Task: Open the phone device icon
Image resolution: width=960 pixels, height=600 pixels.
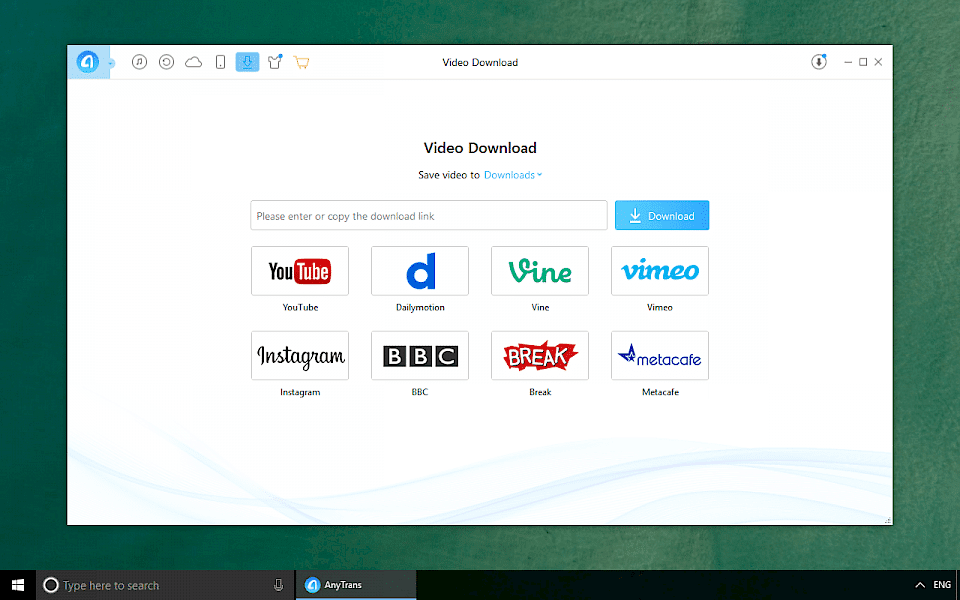Action: 220,62
